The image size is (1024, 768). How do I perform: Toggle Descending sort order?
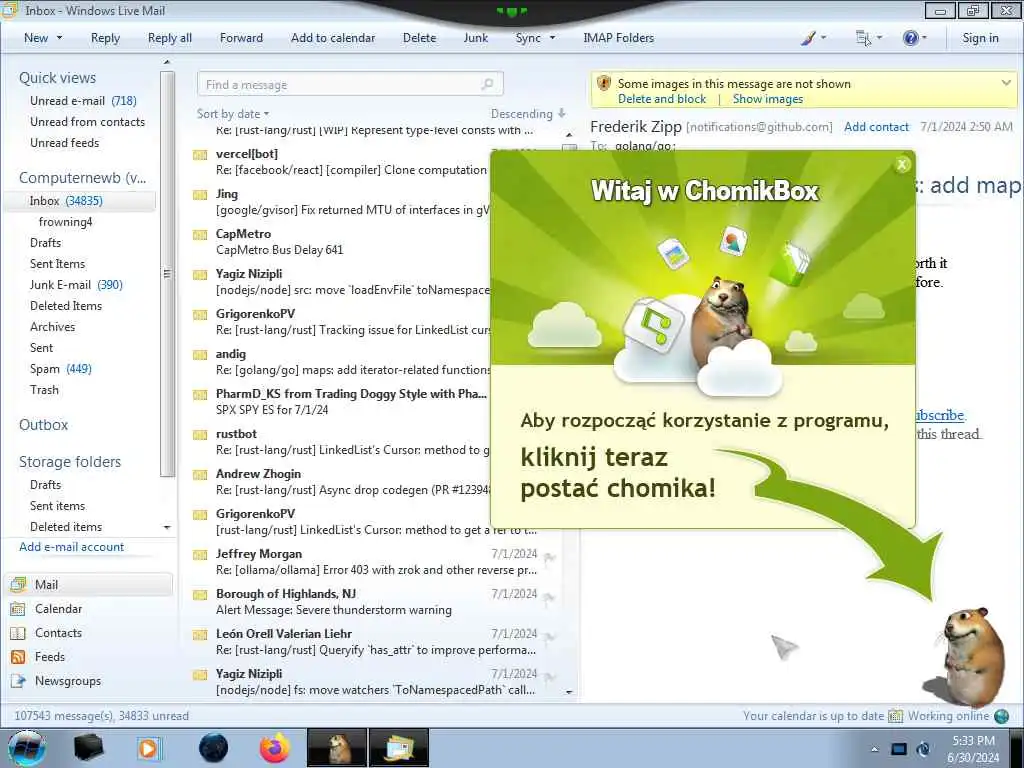point(528,114)
